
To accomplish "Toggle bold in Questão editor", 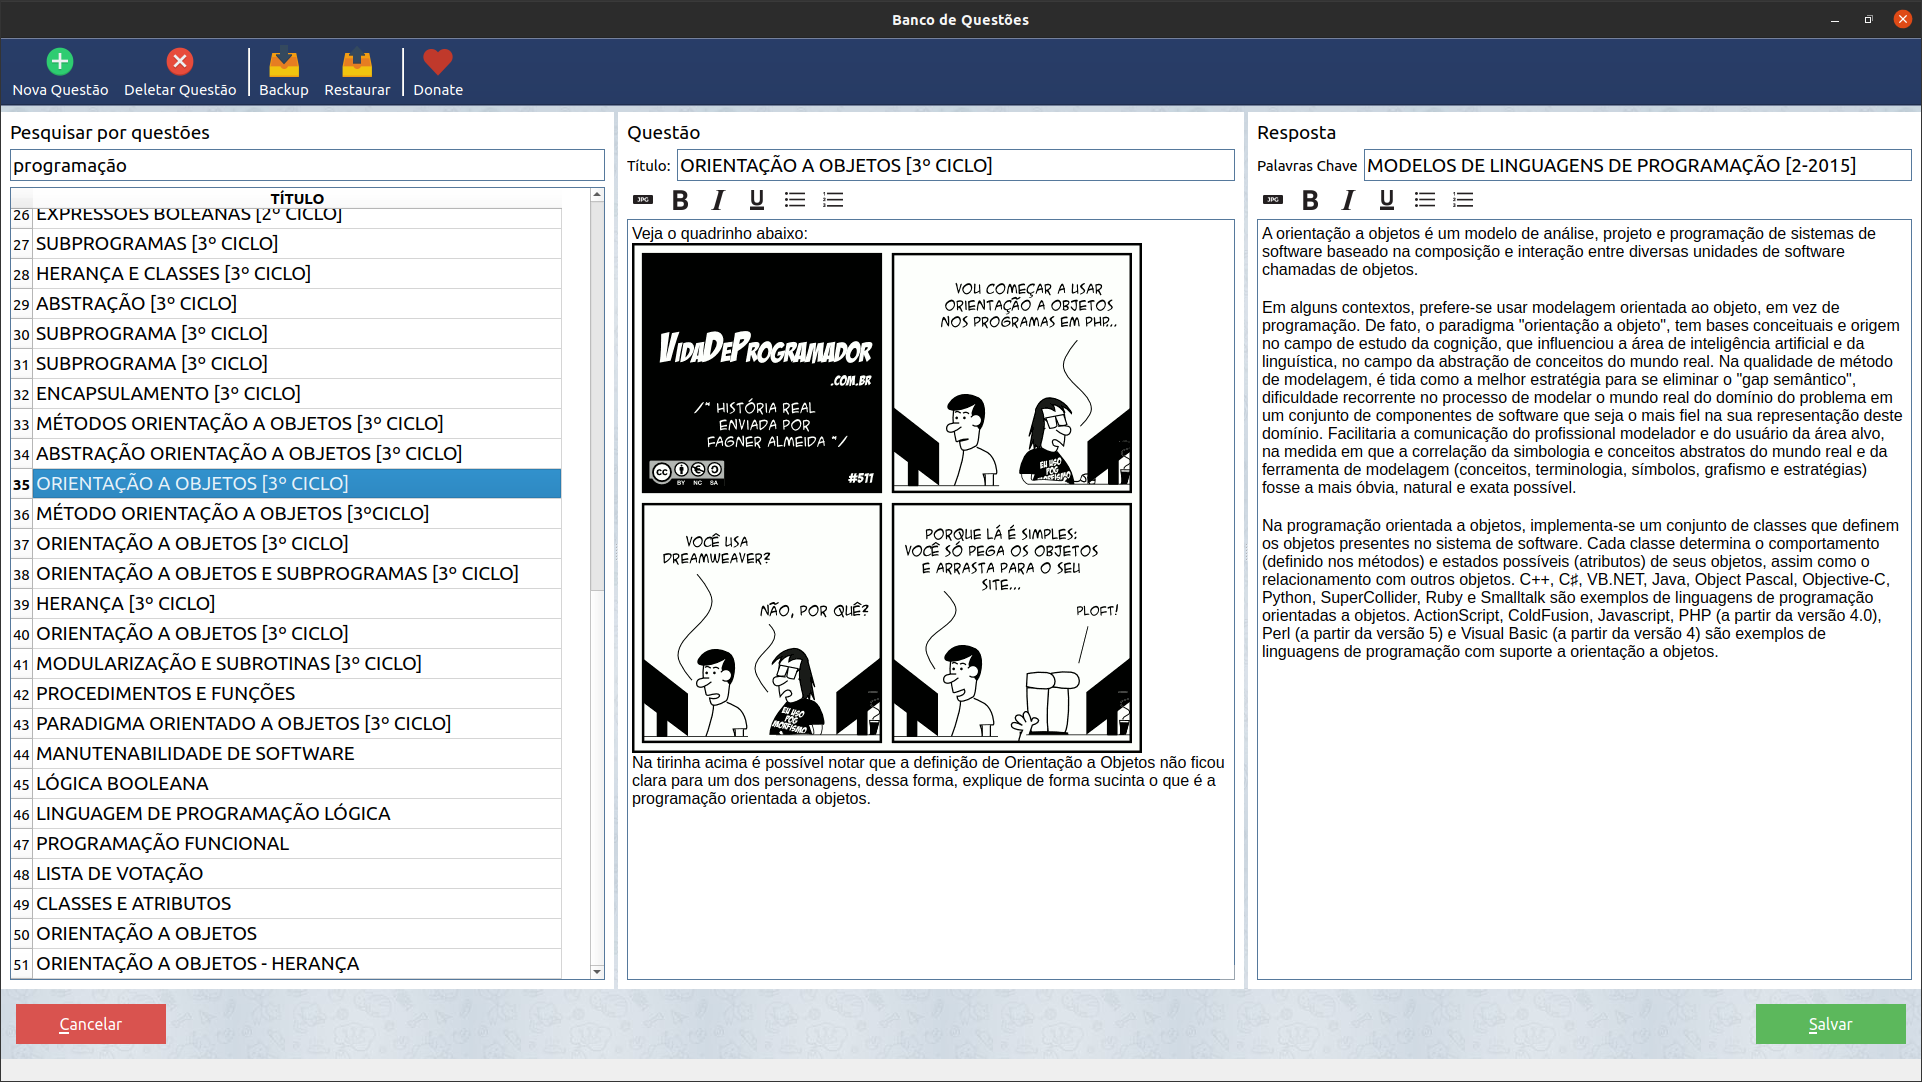I will [x=680, y=200].
